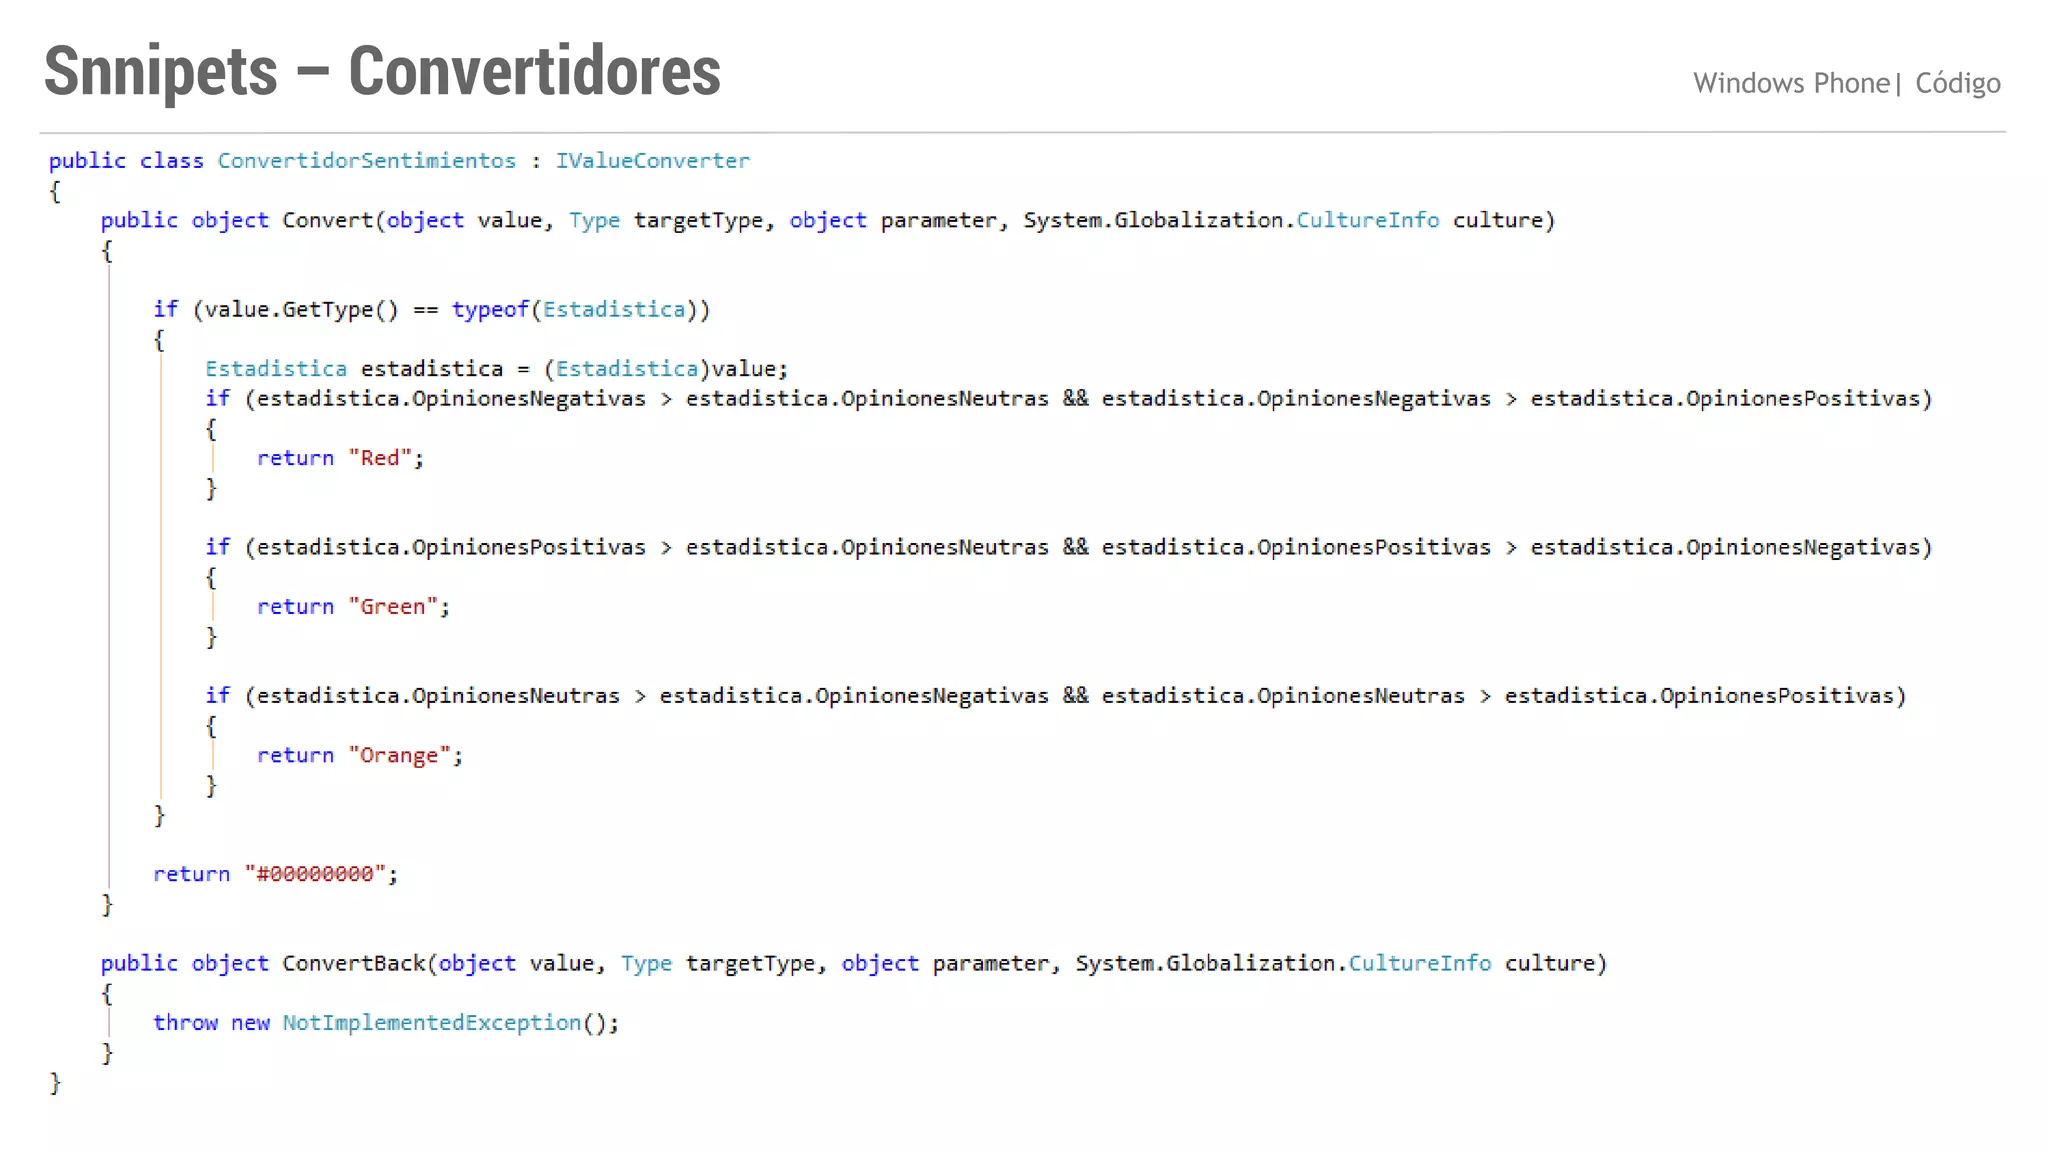Image resolution: width=2048 pixels, height=1152 pixels.
Task: Click the 'IValueConverter' interface name
Action: point(652,161)
